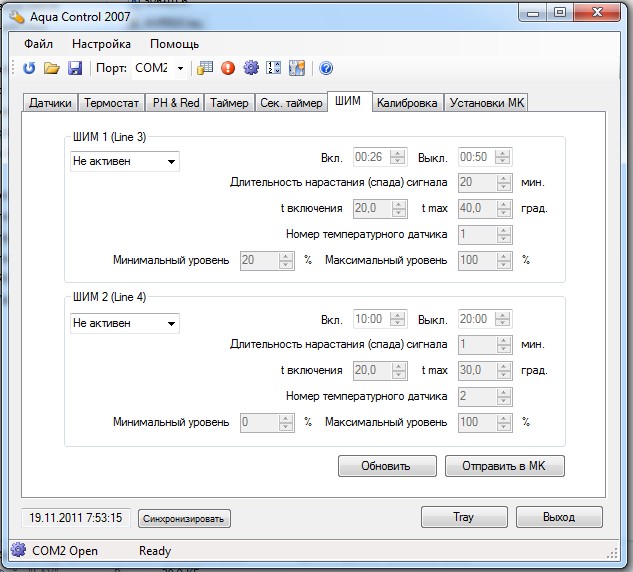Click the red exclamation alert toolbar icon
The image size is (633, 572).
point(228,68)
